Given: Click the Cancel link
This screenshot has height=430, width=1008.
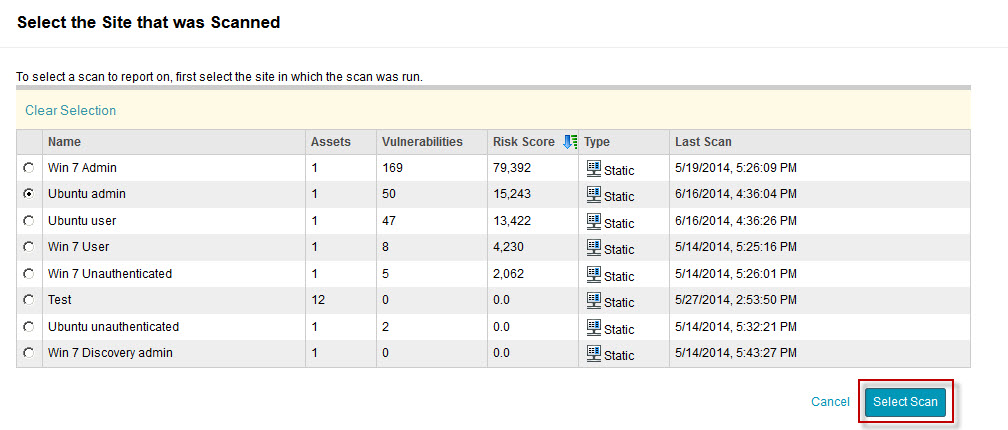Looking at the screenshot, I should [830, 402].
